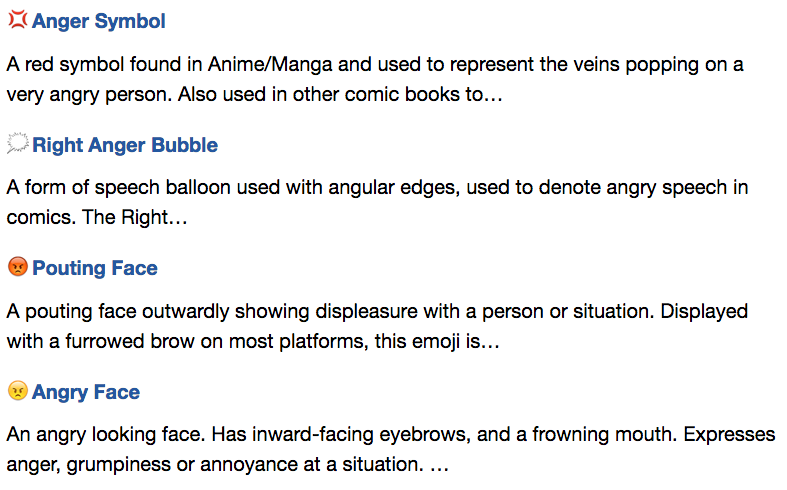Click the word 'balloon' in the second description
This screenshot has height=490, width=787.
pos(198,187)
